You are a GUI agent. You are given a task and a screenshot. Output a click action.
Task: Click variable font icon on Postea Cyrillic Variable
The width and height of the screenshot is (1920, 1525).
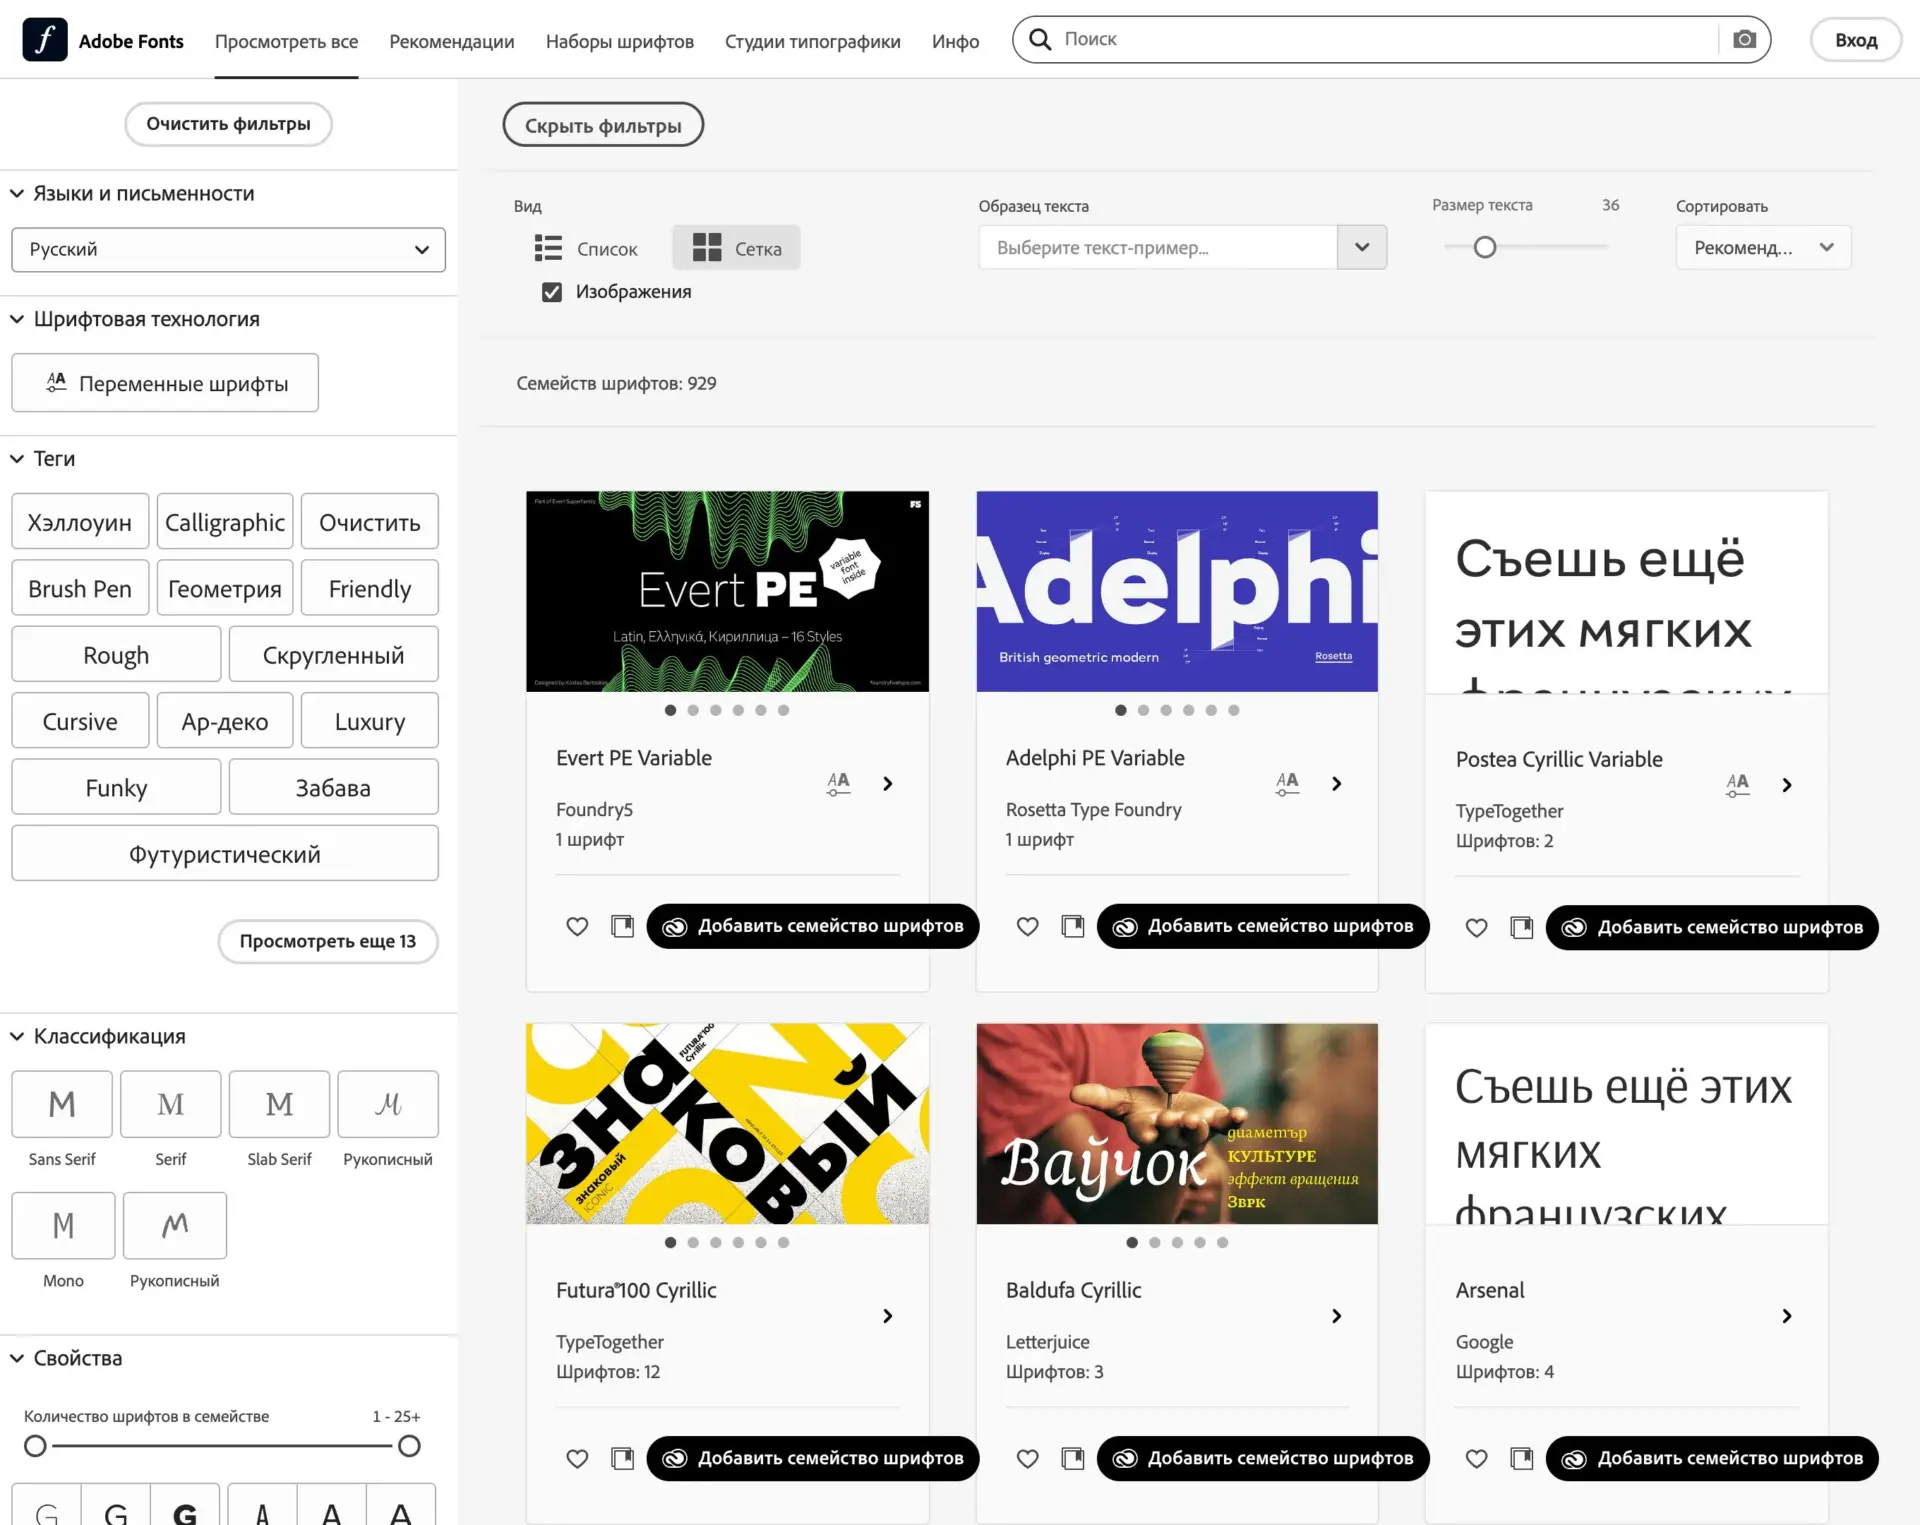pyautogui.click(x=1737, y=785)
